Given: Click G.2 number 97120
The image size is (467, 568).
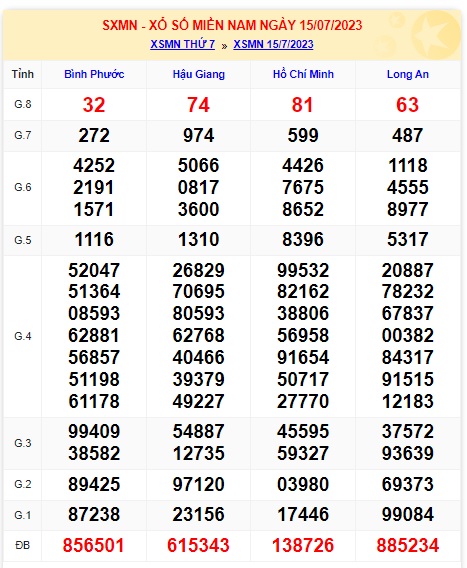Looking at the screenshot, I should click(199, 484).
